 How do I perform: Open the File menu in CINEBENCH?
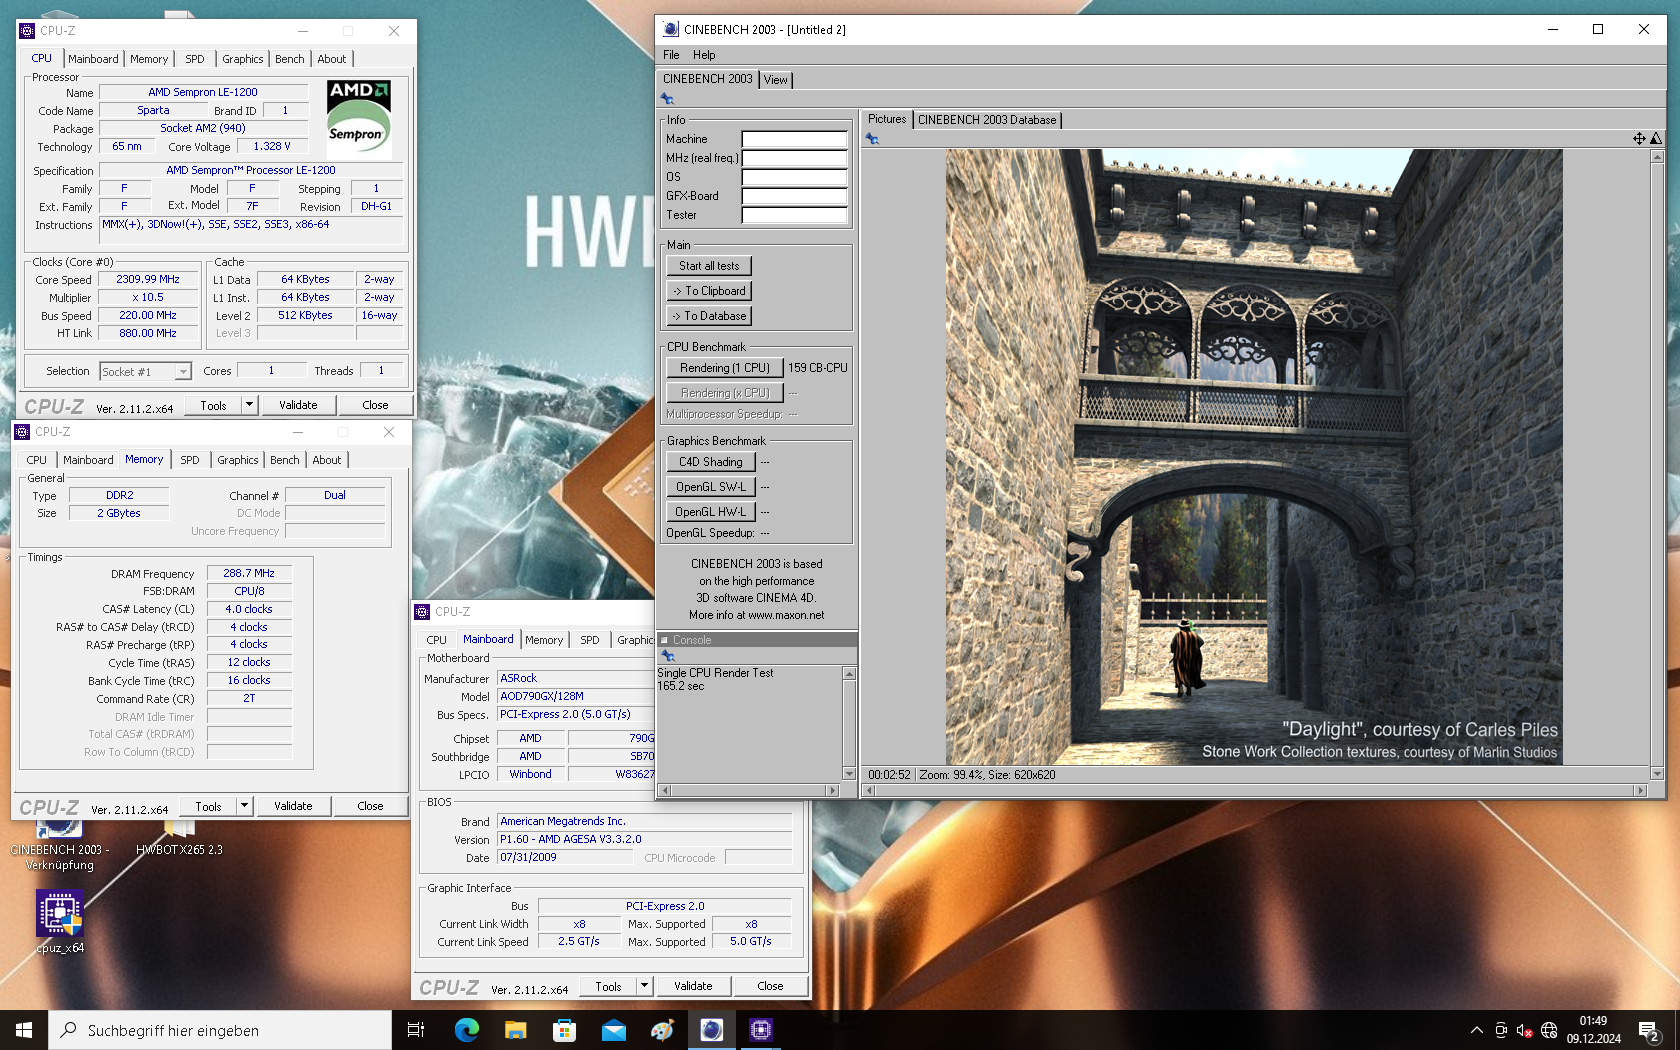671,55
